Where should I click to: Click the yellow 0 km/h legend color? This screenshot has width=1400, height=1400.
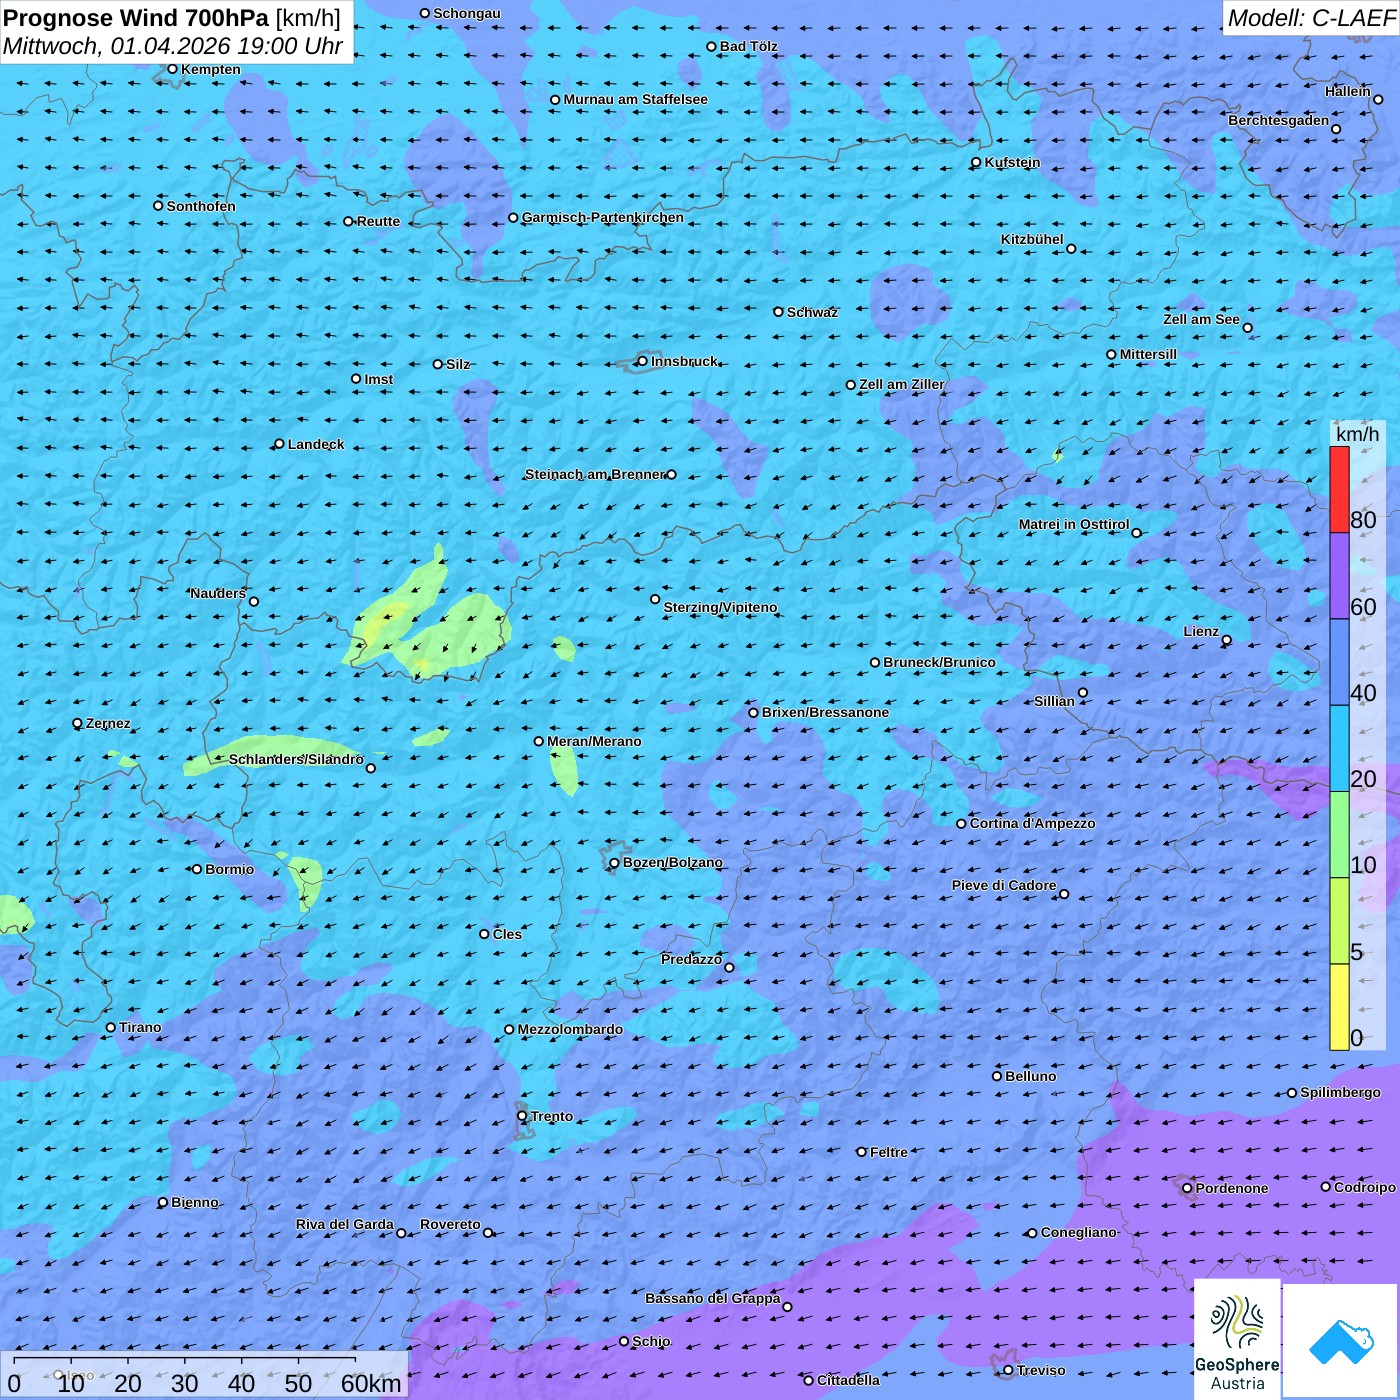(1339, 1007)
